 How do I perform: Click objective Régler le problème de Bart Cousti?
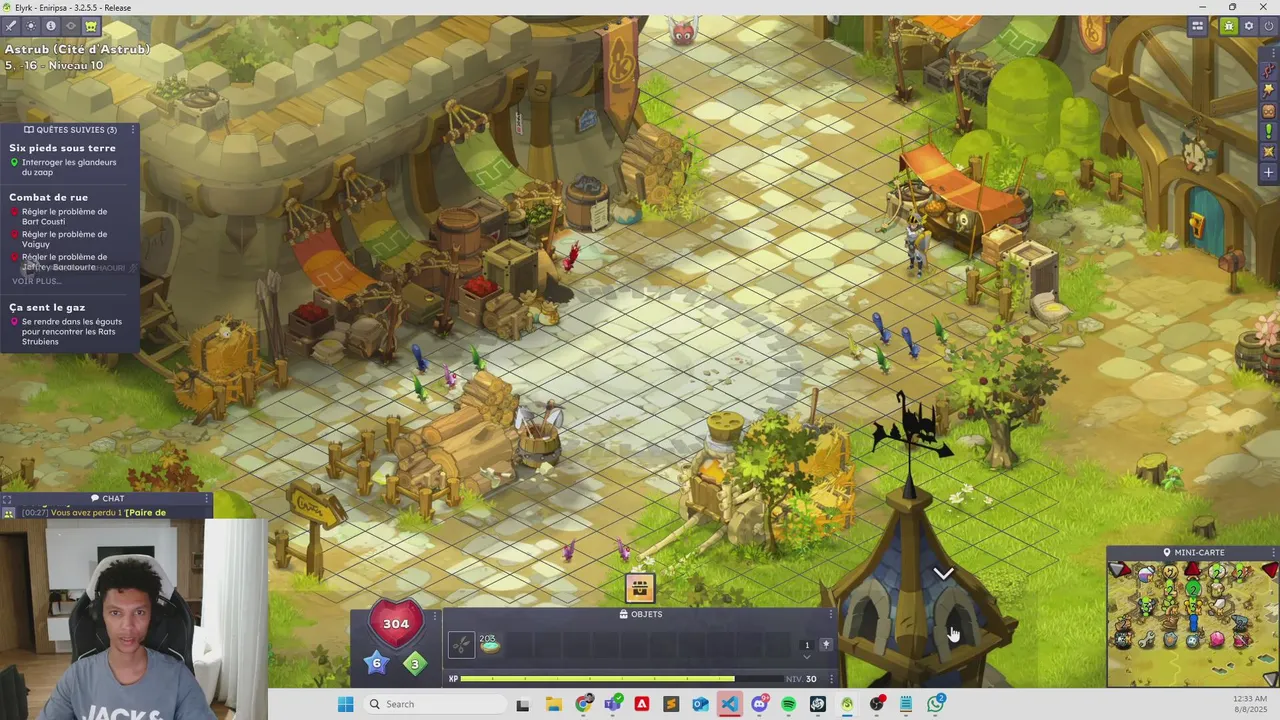tap(64, 217)
